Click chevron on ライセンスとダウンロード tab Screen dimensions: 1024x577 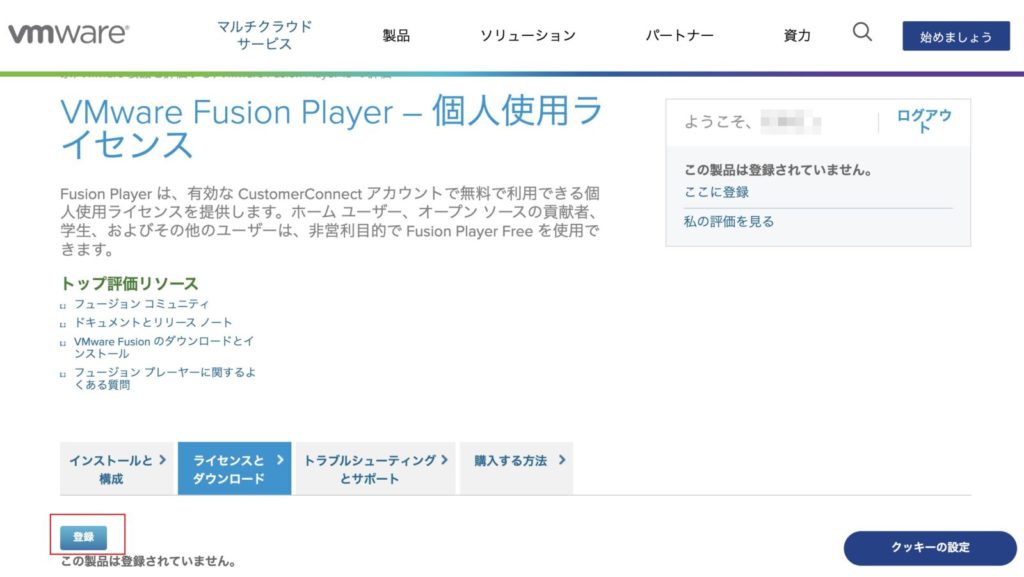point(280,460)
